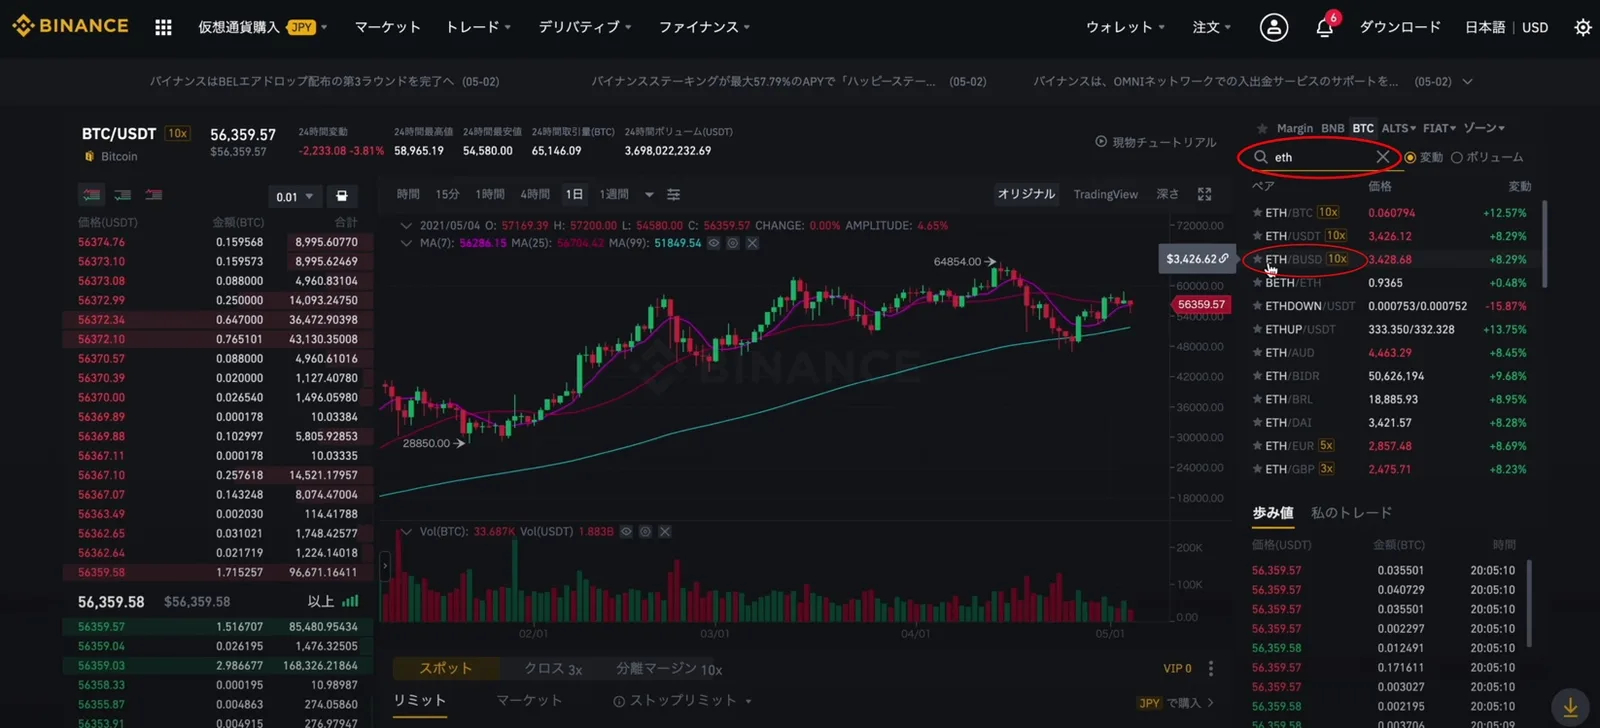Open the 注文 menu
The width and height of the screenshot is (1600, 728).
[x=1212, y=27]
